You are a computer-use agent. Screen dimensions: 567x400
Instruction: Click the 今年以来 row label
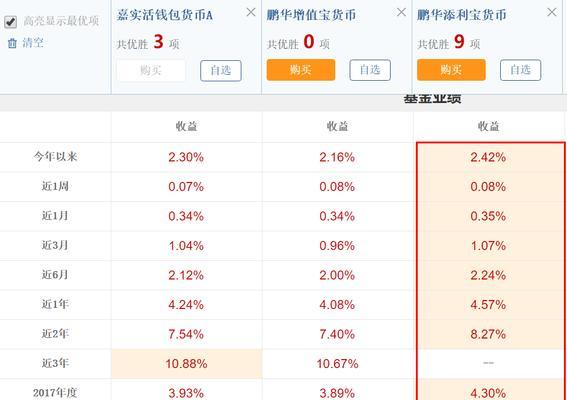tap(55, 157)
